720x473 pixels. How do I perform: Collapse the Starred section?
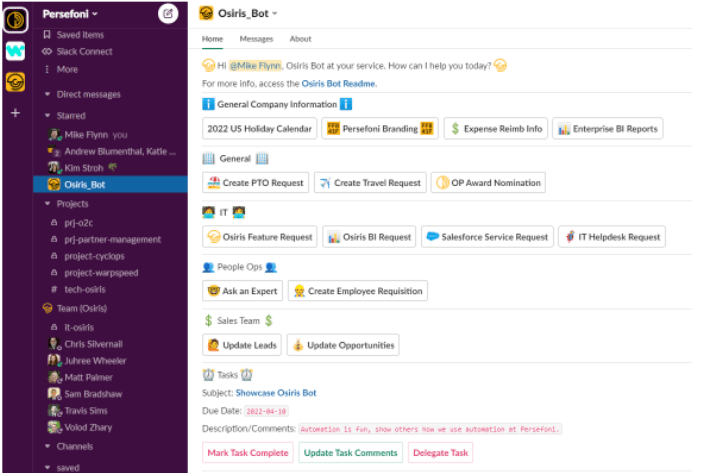[x=47, y=116]
